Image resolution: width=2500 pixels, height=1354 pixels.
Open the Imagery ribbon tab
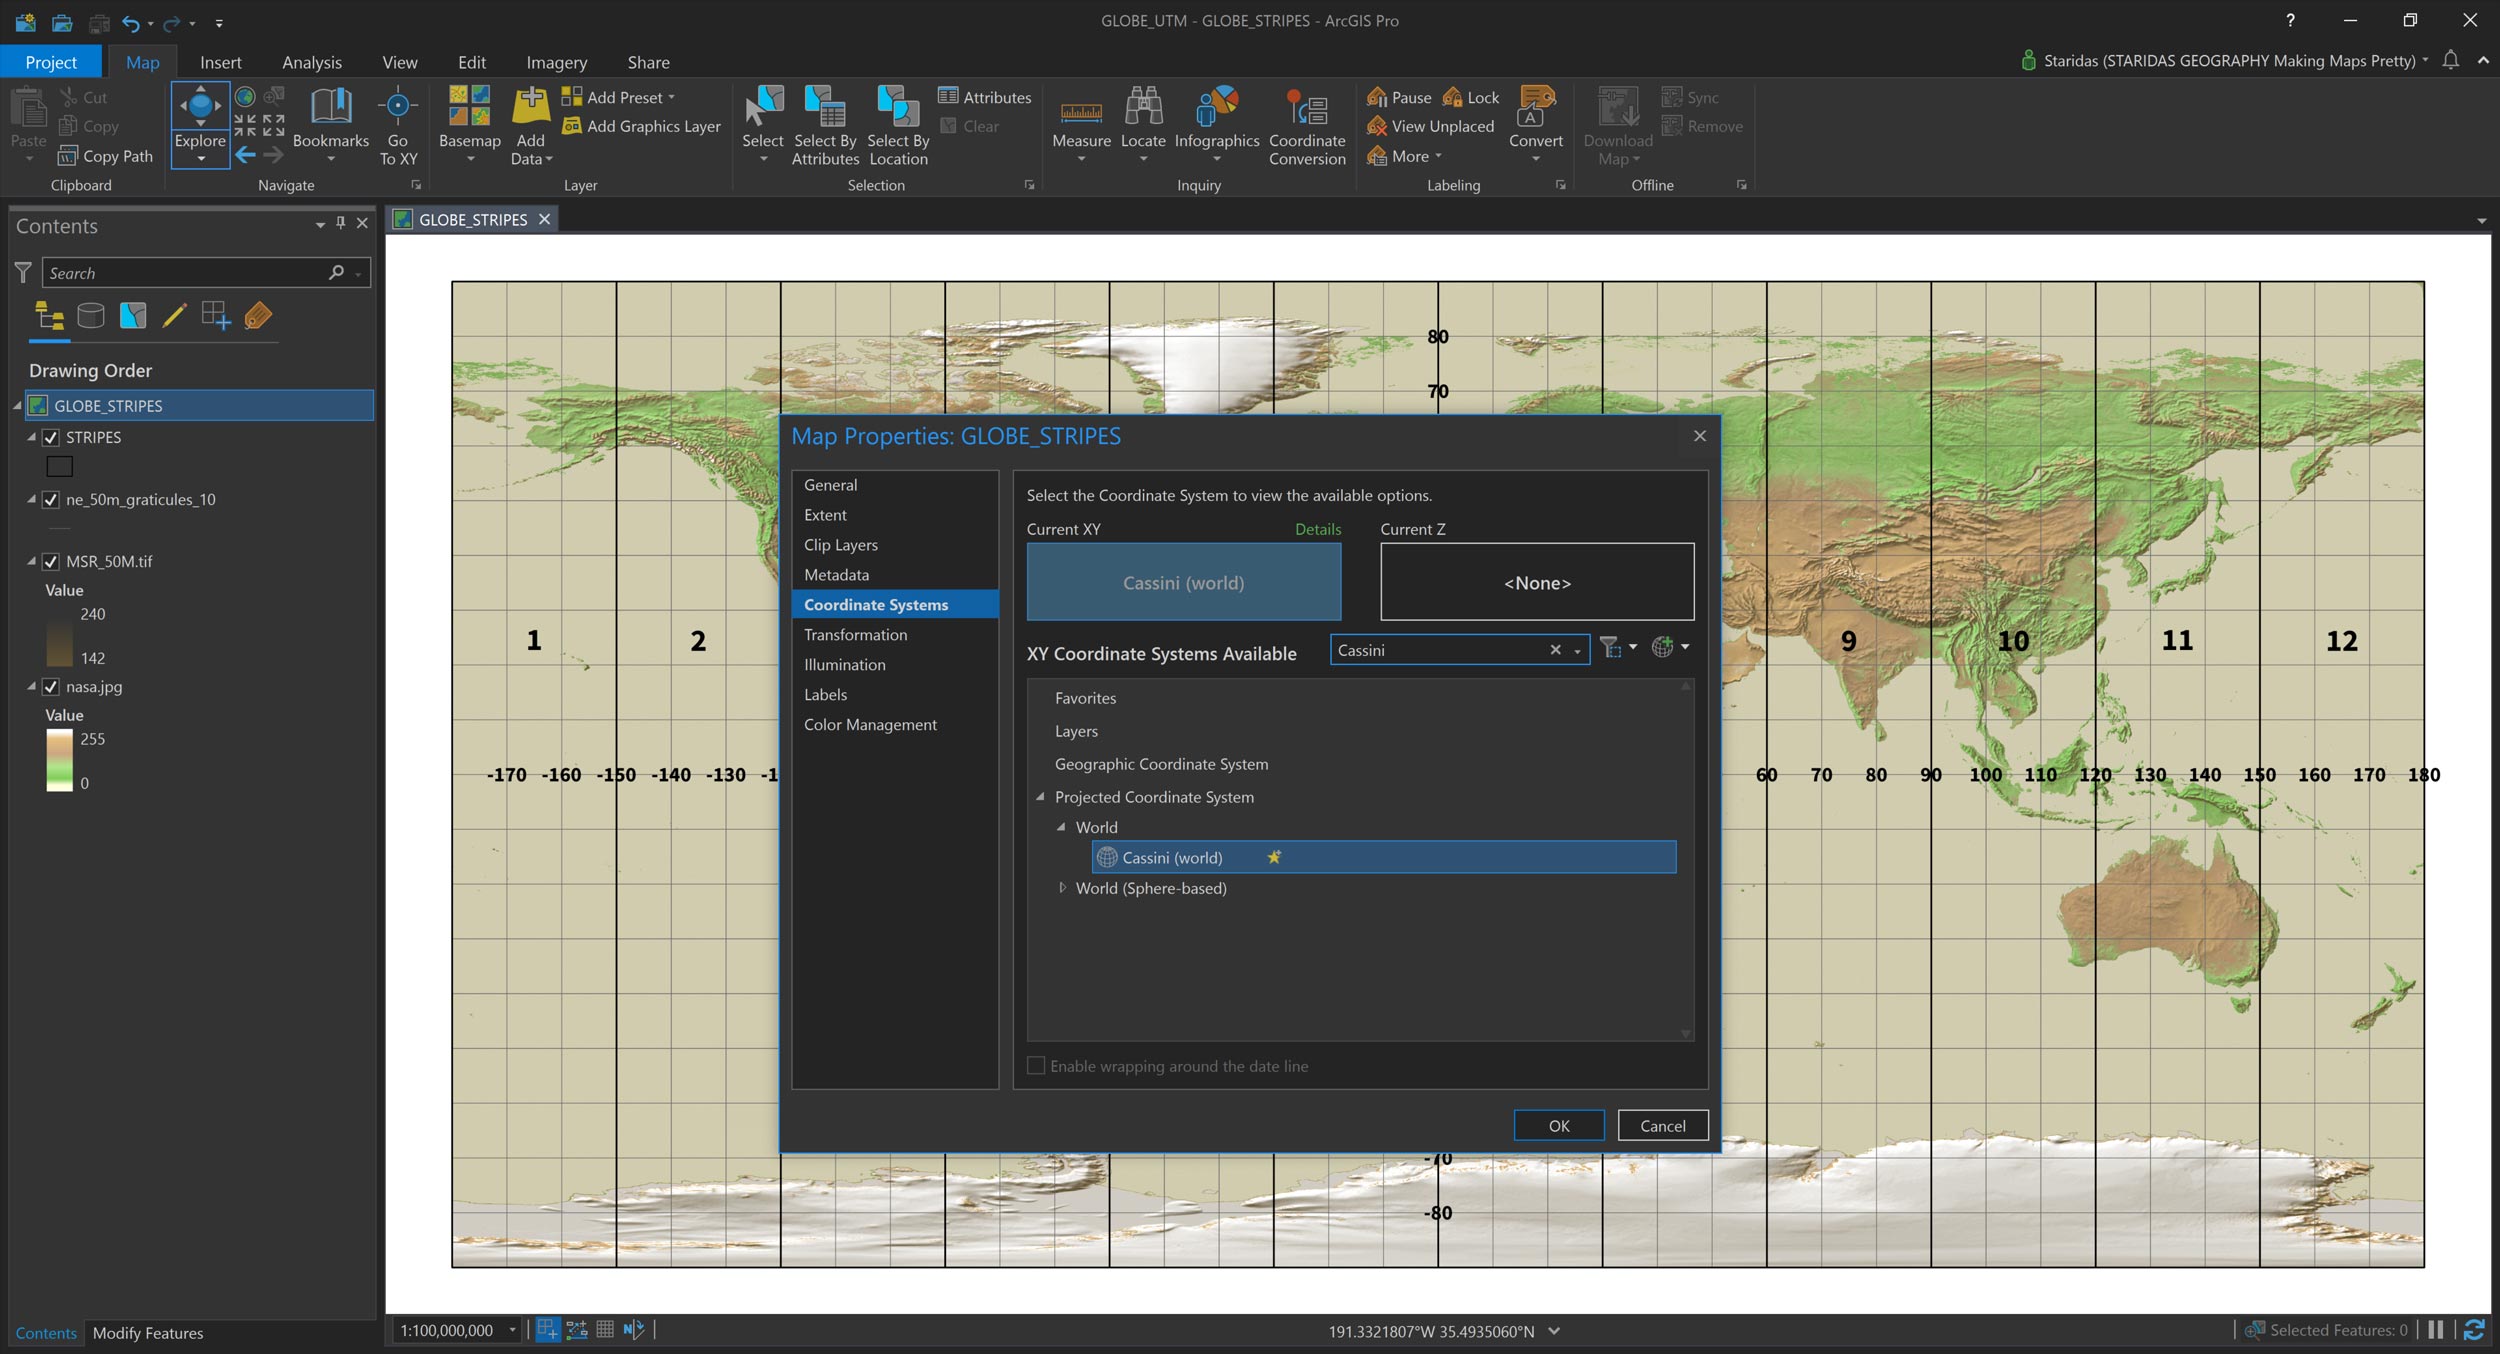[x=556, y=62]
